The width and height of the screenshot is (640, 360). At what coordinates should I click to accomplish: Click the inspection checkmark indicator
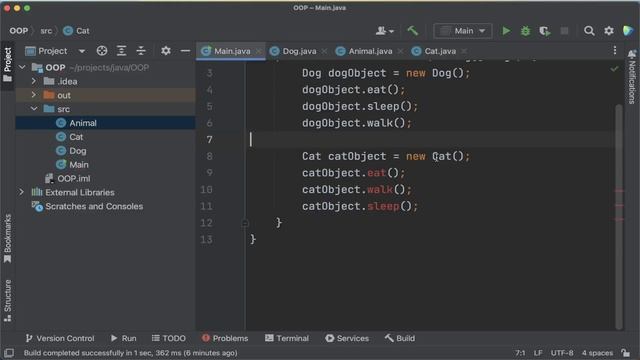614,69
